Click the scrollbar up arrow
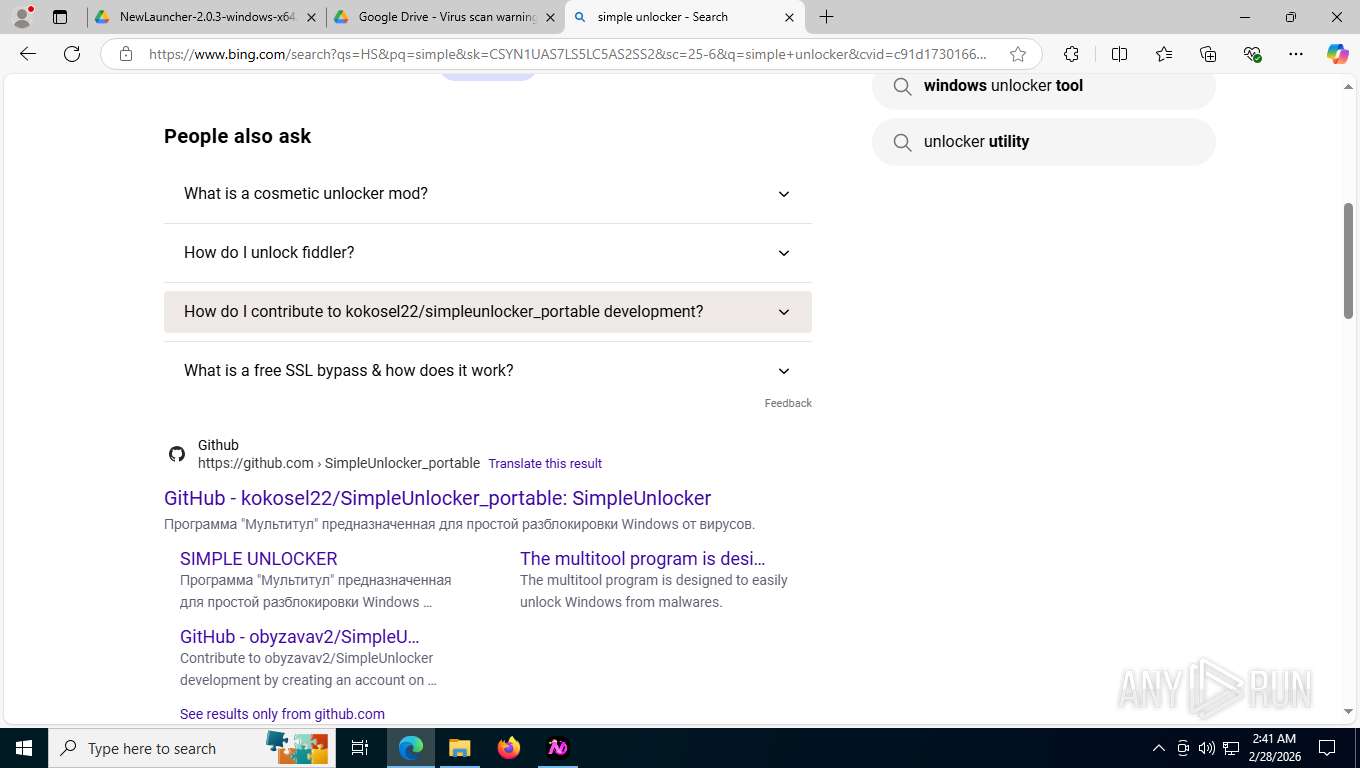This screenshot has width=1360, height=768. pyautogui.click(x=1348, y=87)
